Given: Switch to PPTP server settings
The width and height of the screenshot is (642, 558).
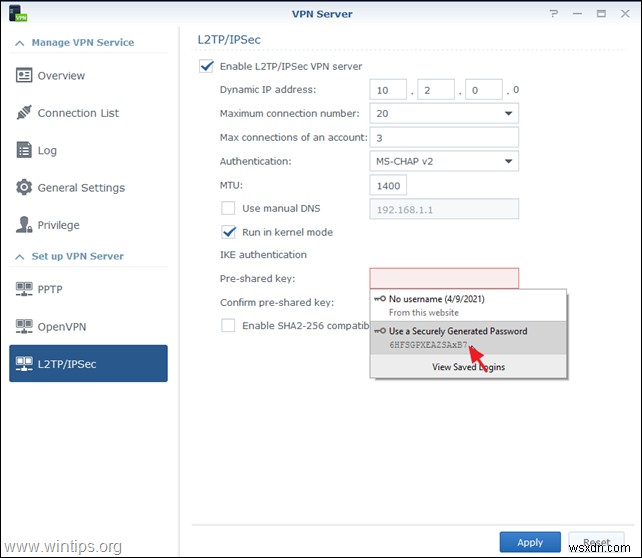Looking at the screenshot, I should click(x=88, y=289).
